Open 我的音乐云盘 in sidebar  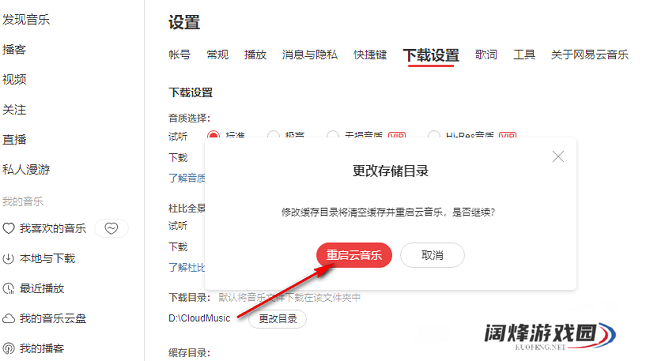[x=53, y=318]
